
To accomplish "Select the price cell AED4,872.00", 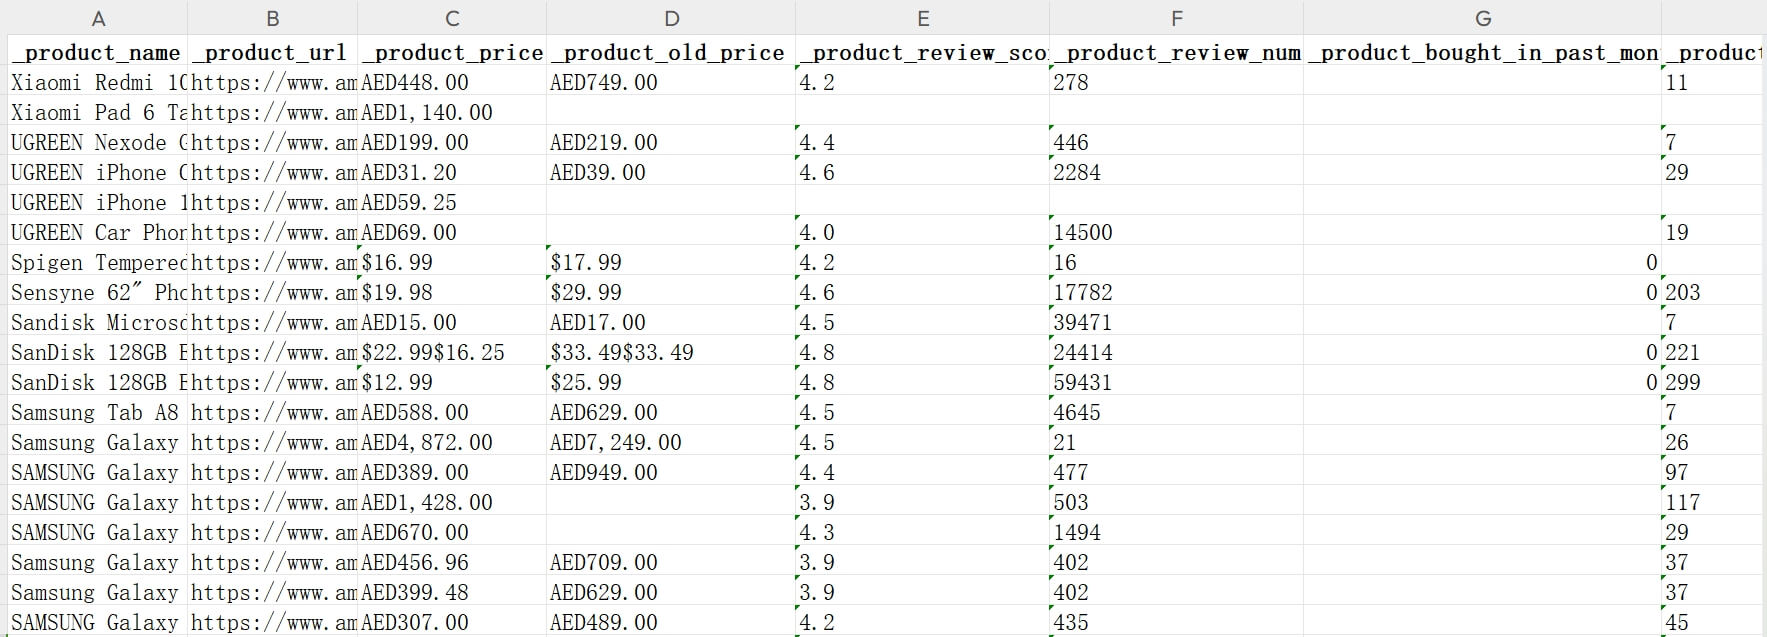I will tap(452, 442).
